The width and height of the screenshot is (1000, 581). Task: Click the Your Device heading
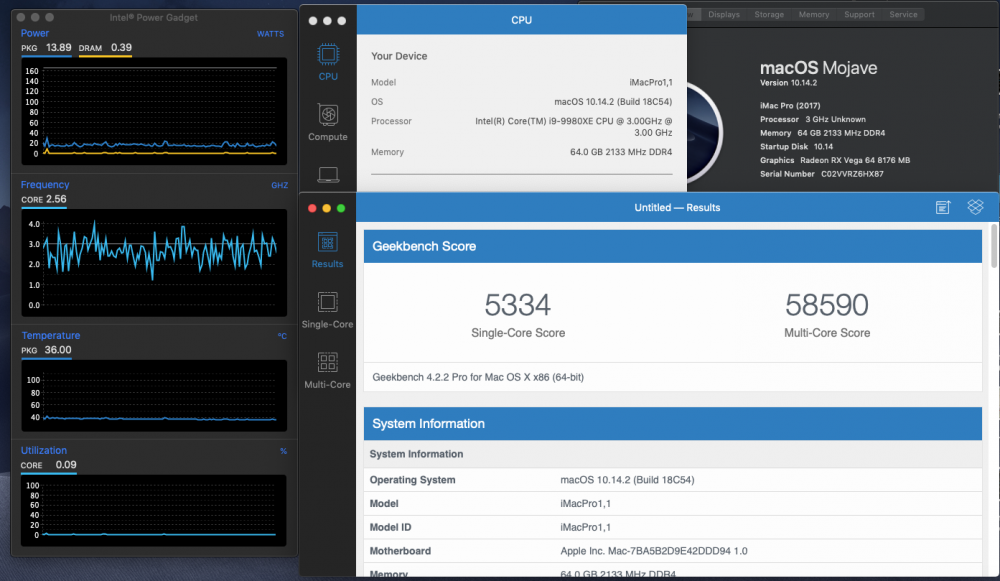point(399,56)
